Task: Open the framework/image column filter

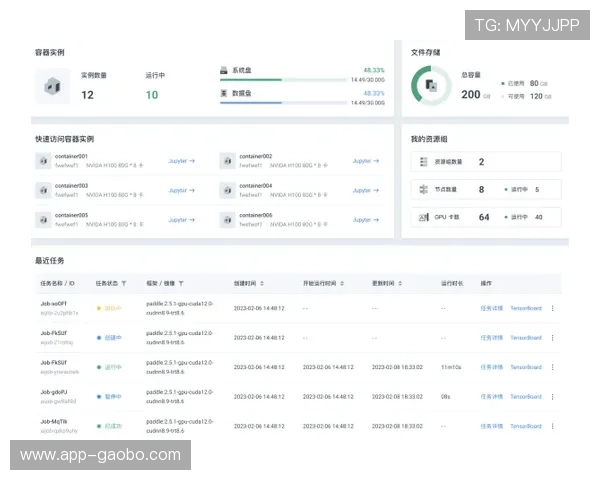Action: [x=181, y=283]
